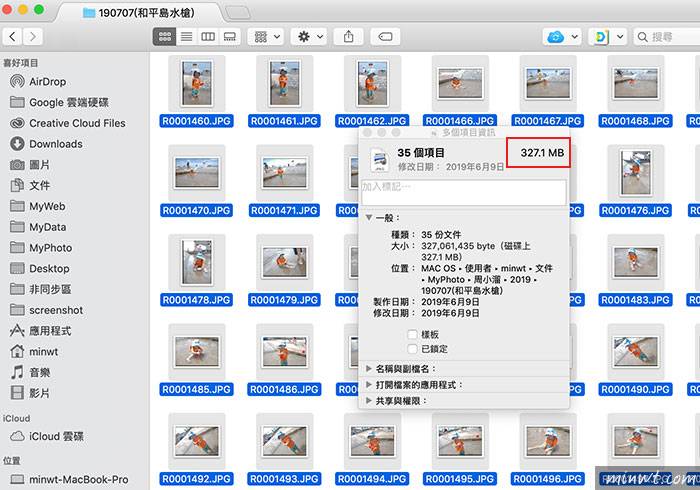Expand the 共享與權限 section

[x=368, y=400]
